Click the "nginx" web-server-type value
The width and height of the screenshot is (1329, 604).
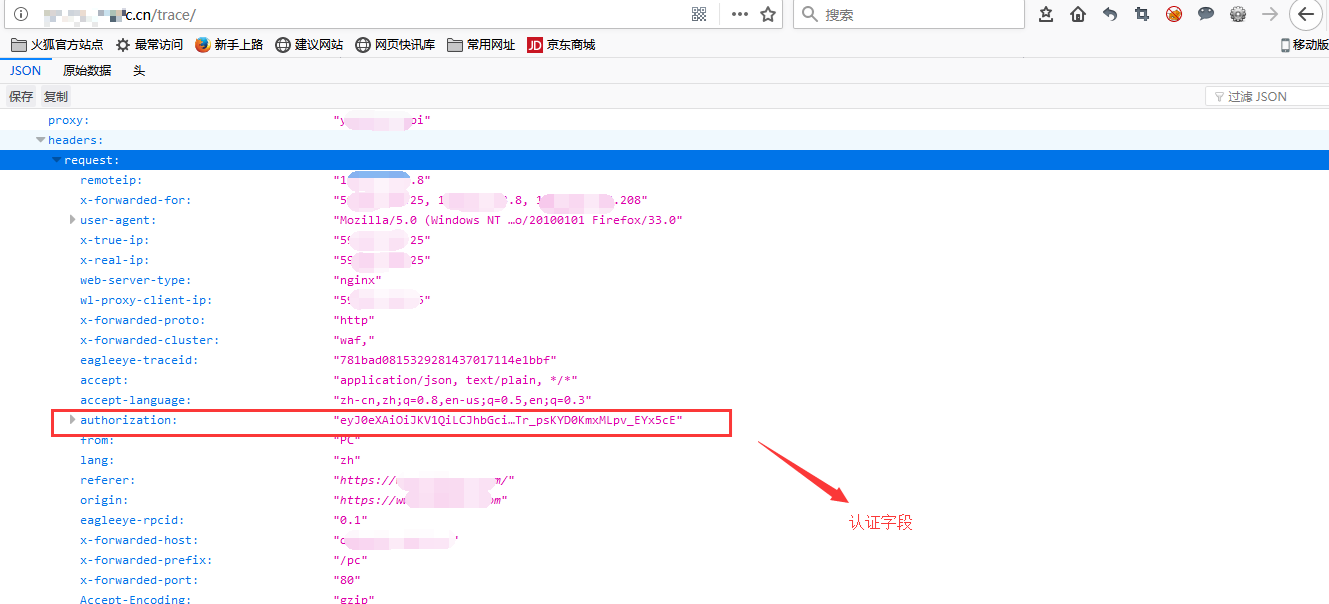[357, 280]
